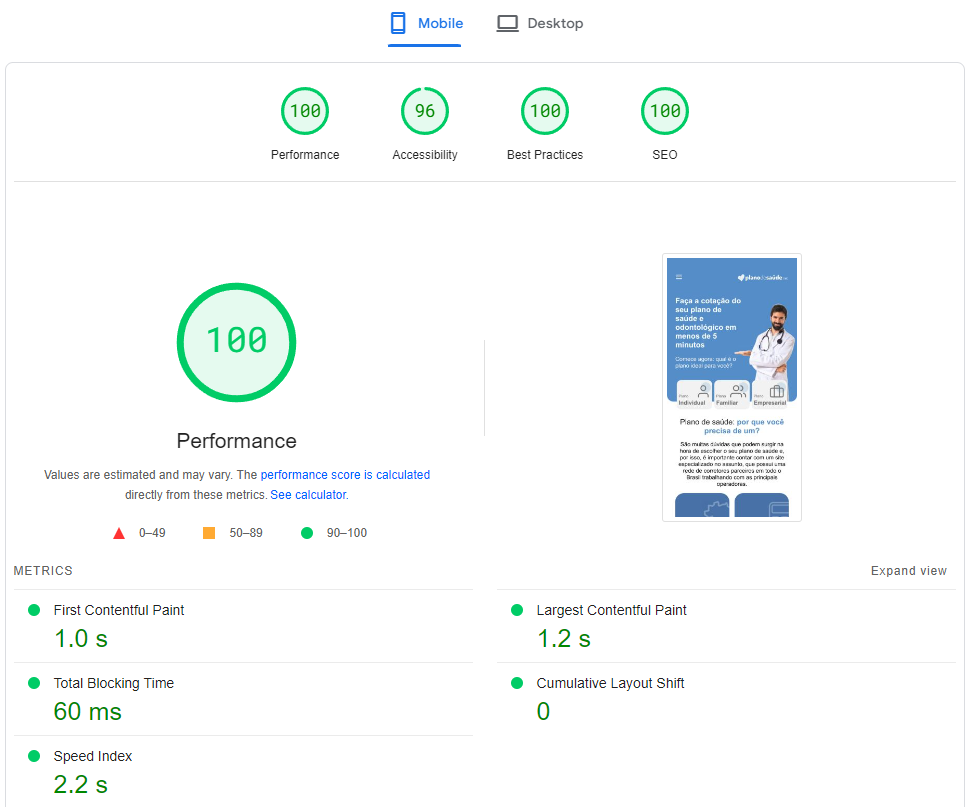Click the large Performance 100 gauge
969x807 pixels.
coord(236,341)
